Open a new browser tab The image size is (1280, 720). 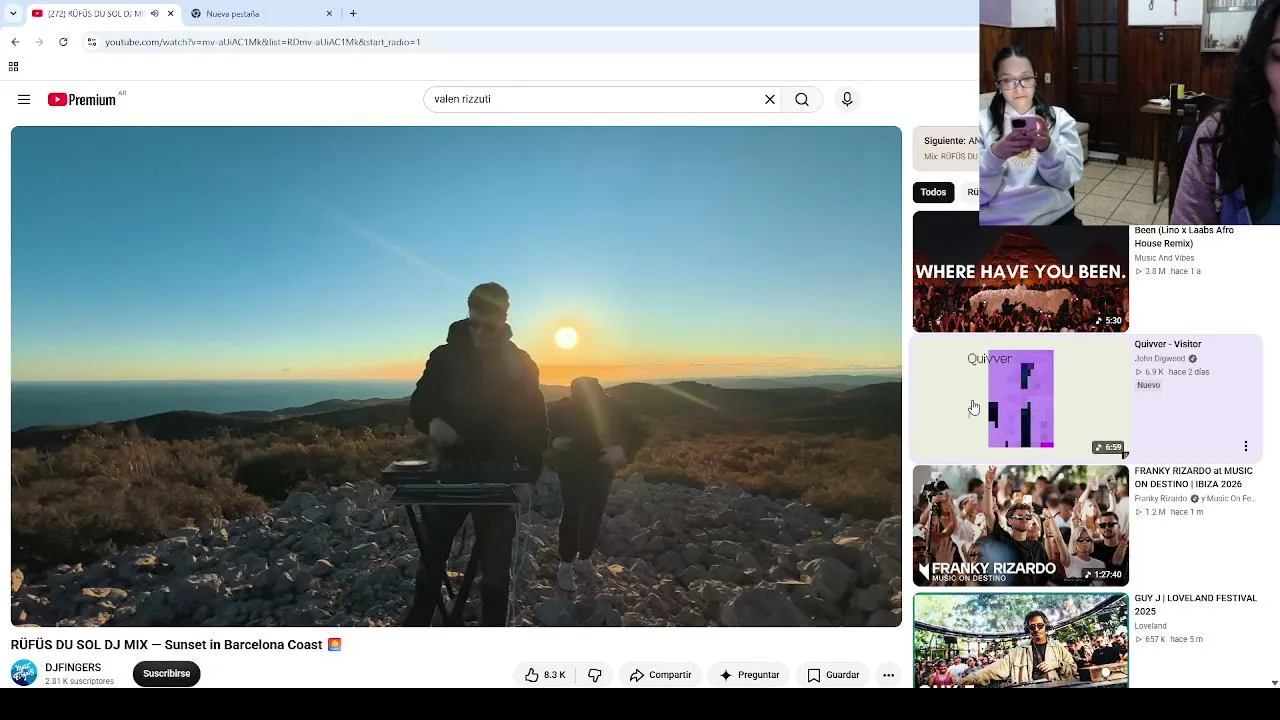[x=353, y=14]
